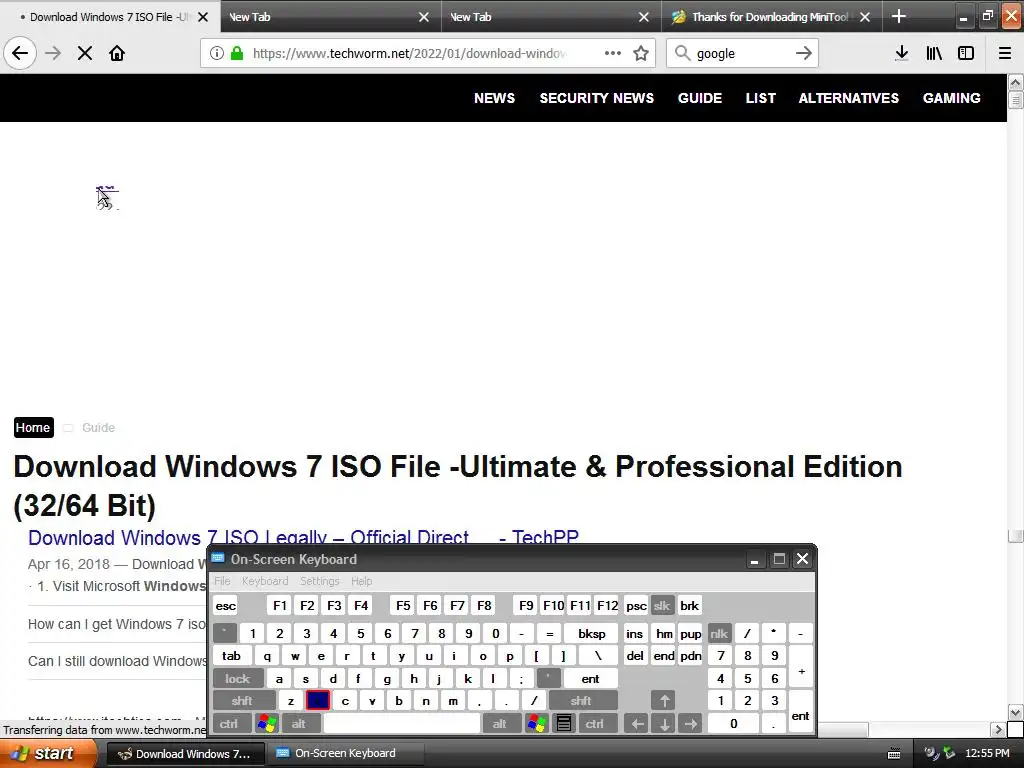Open the ALTERNATIVES navigation link
The width and height of the screenshot is (1024, 768).
(848, 98)
